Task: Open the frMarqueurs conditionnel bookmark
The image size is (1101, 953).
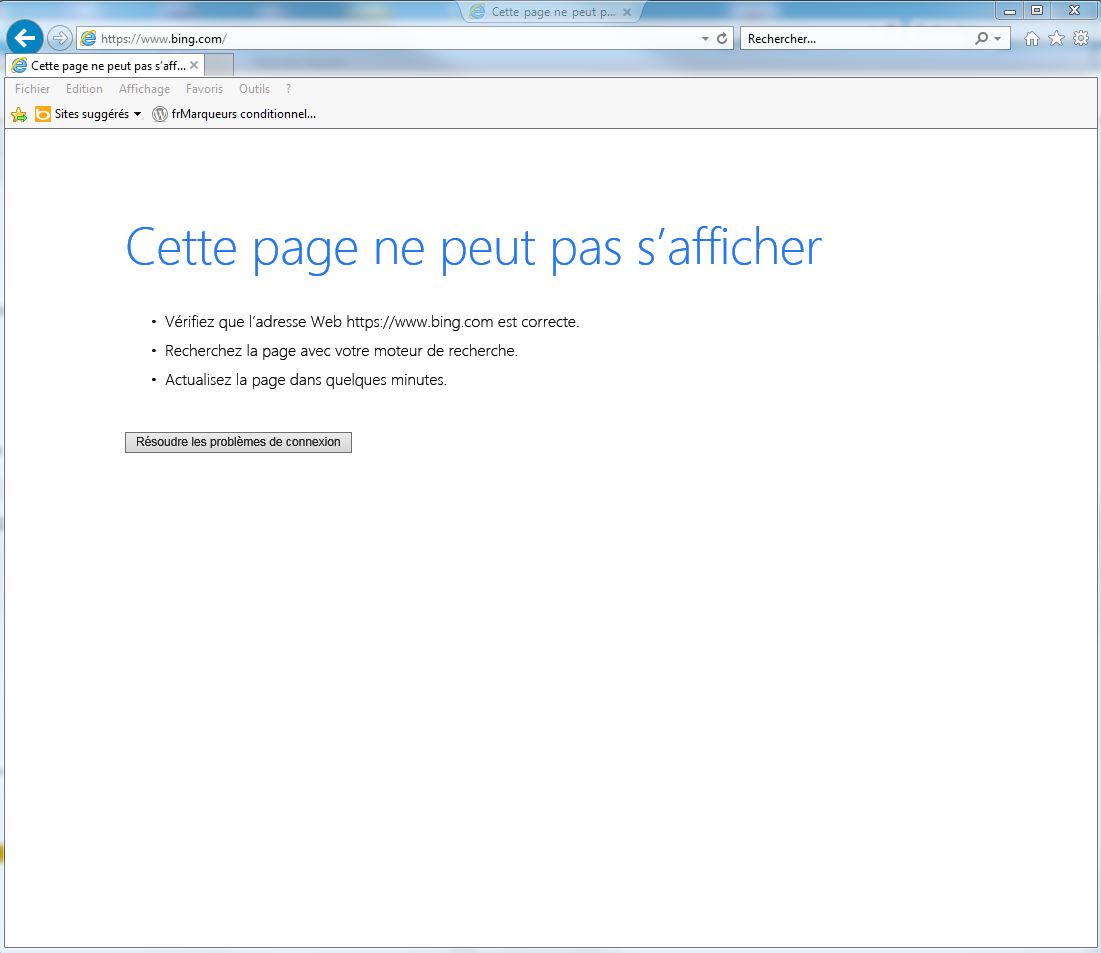Action: [x=234, y=114]
